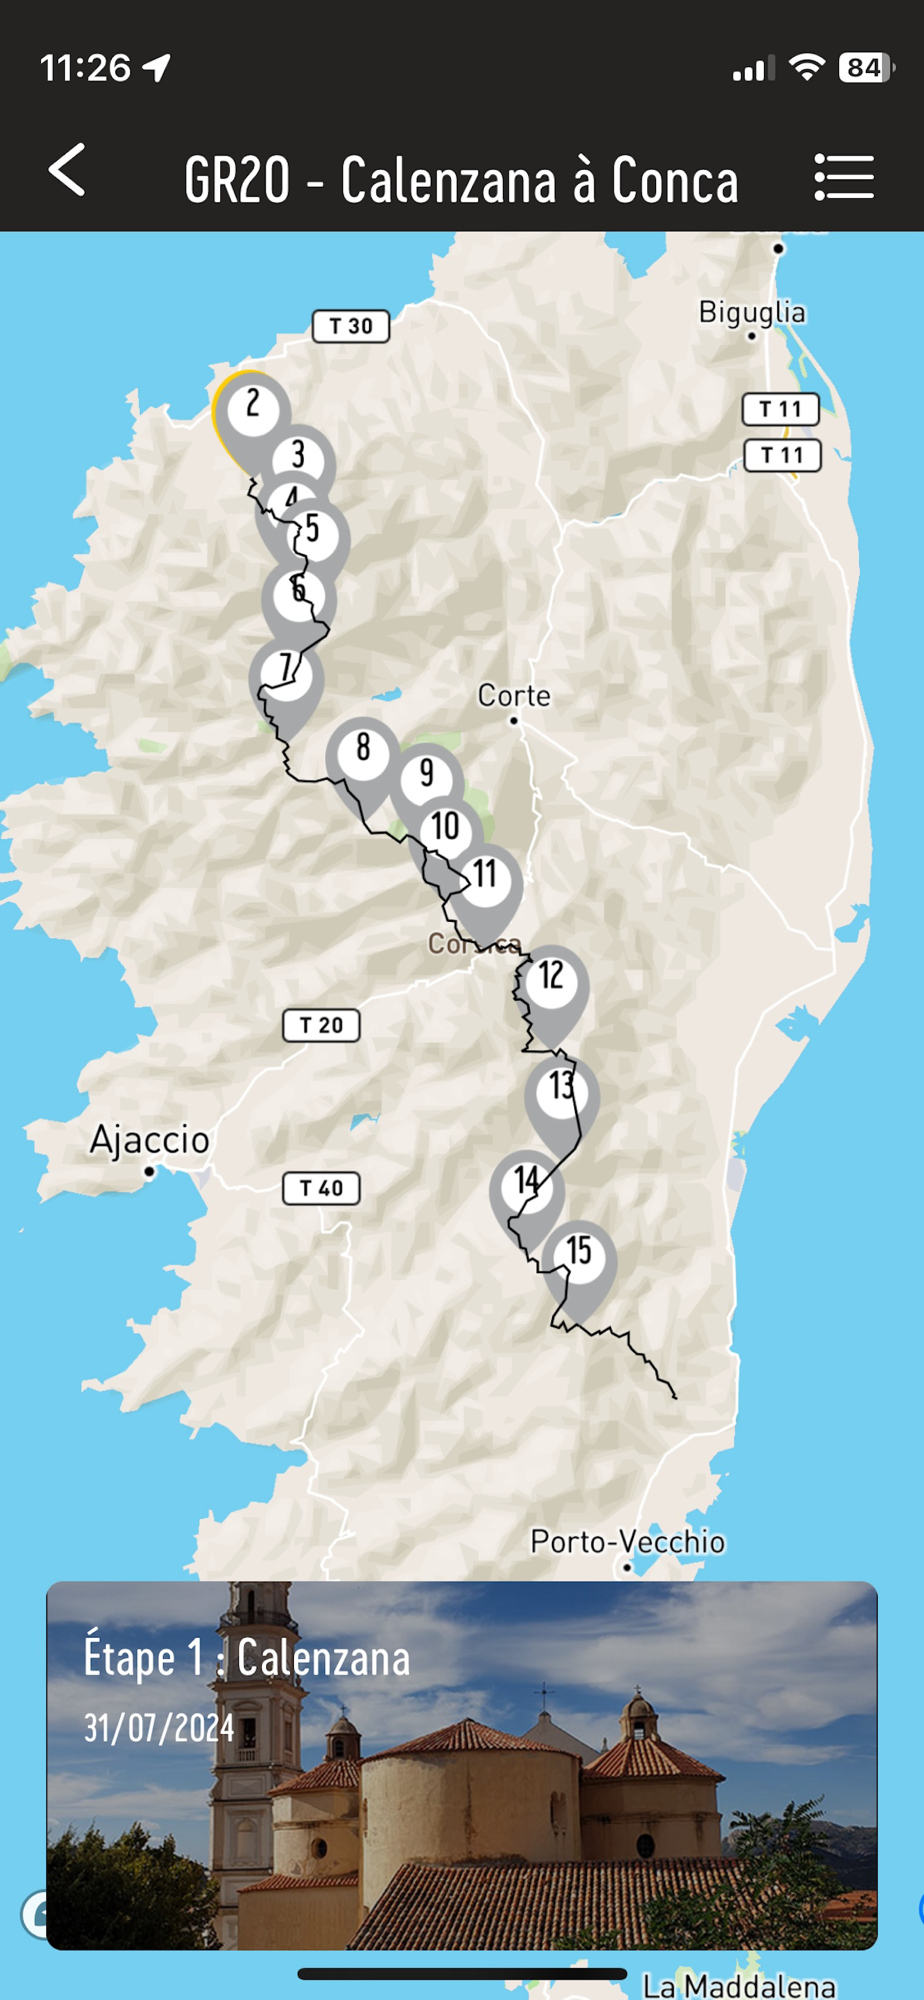Select map marker number 2
924x2000 pixels.
pos(252,407)
